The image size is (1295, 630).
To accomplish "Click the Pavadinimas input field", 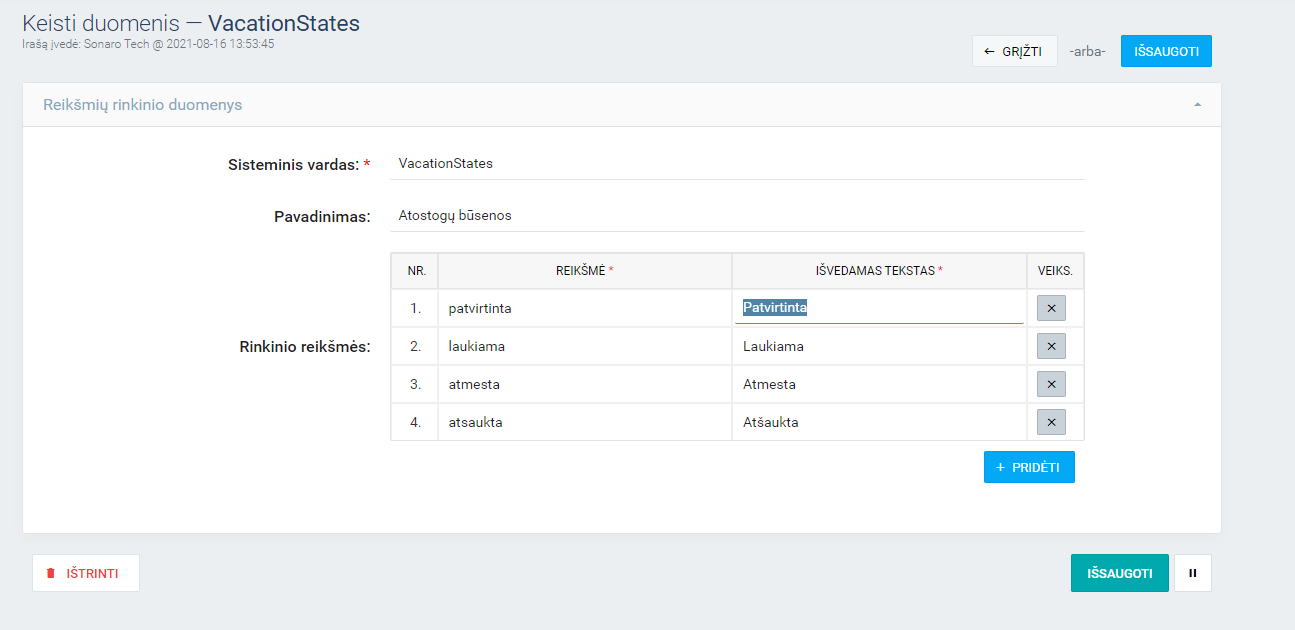I will click(736, 215).
